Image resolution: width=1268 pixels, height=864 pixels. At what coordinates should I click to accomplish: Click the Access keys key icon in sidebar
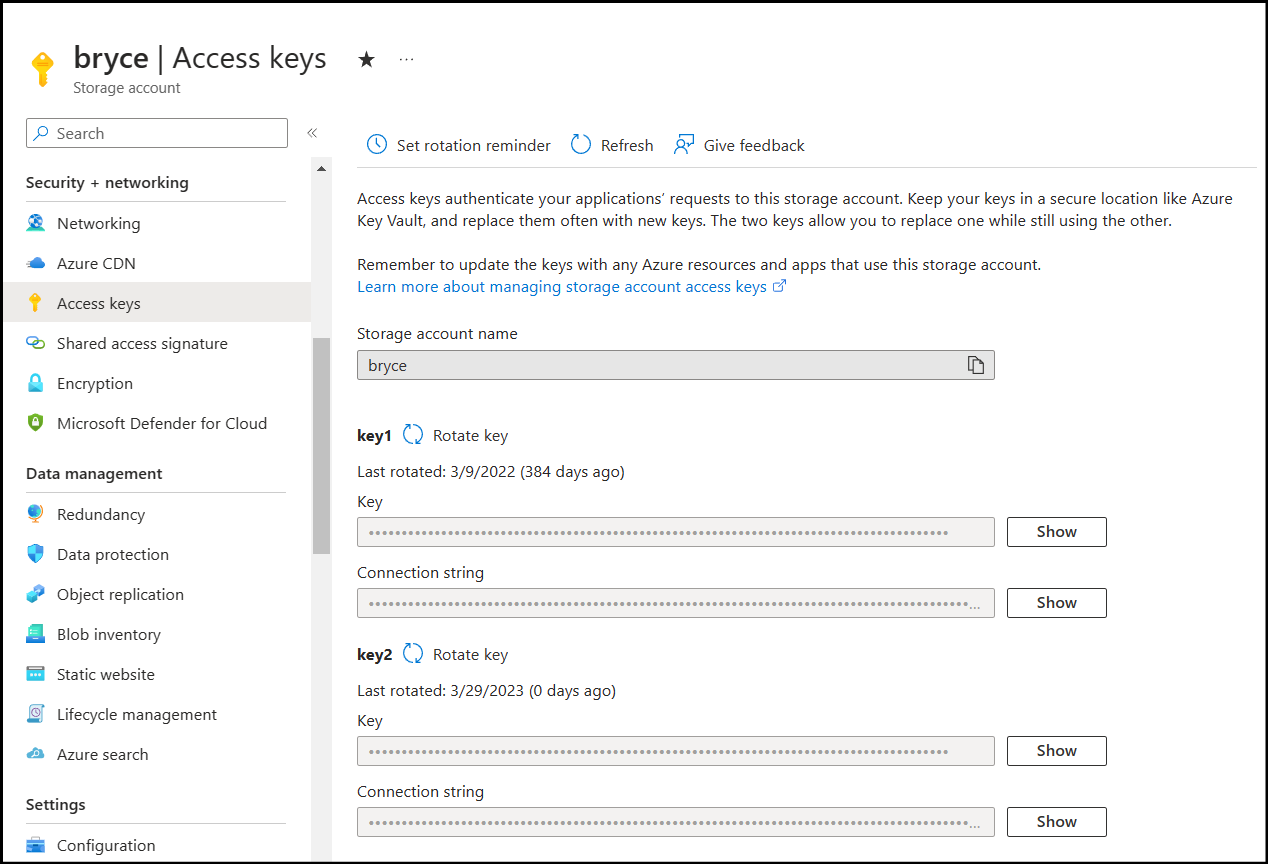click(36, 303)
